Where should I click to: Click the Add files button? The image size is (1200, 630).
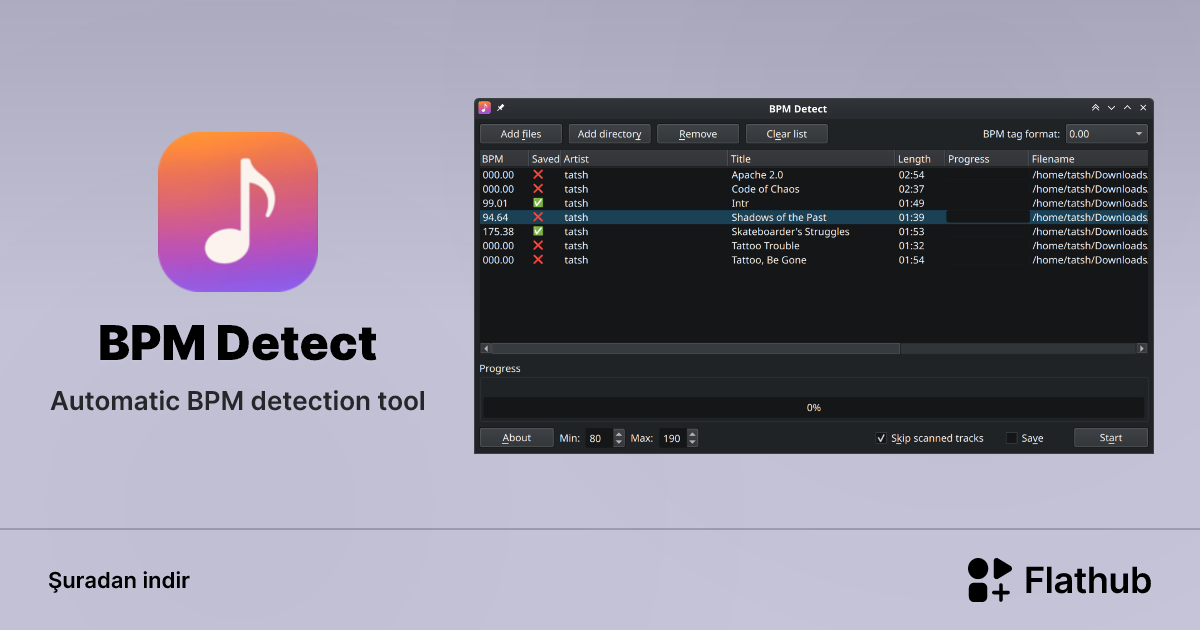pos(521,134)
